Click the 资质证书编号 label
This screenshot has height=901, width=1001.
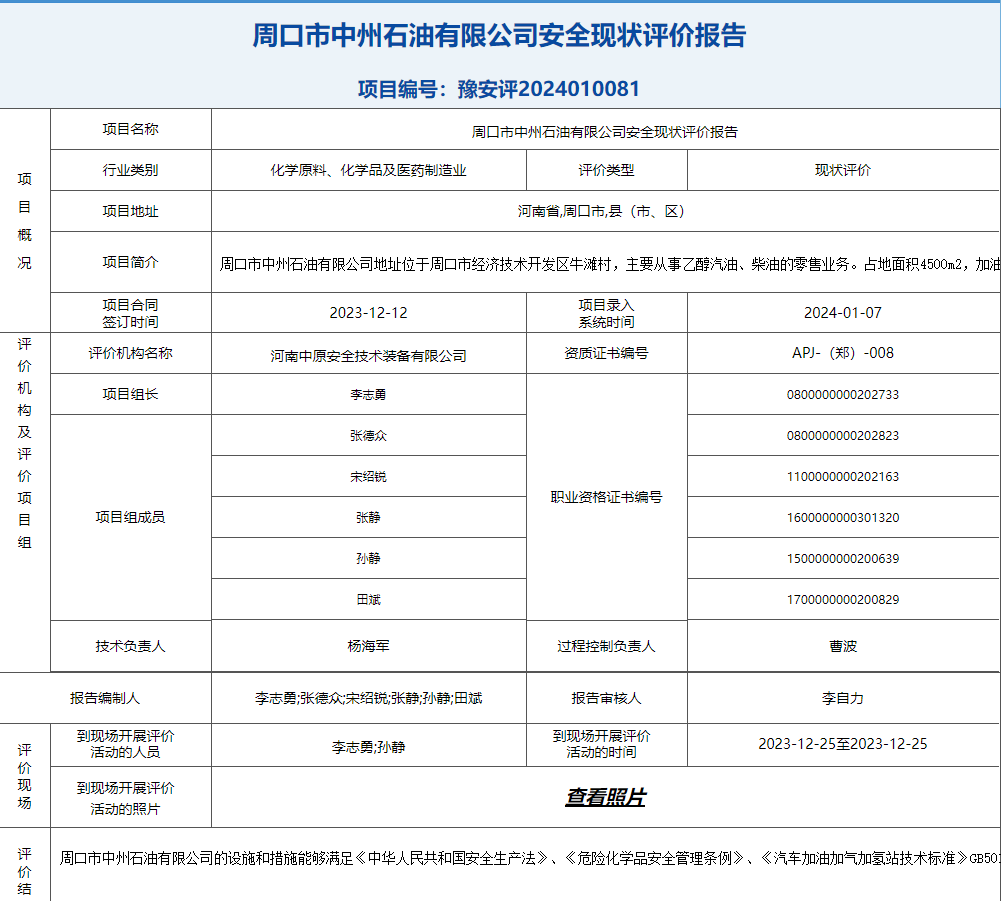pyautogui.click(x=606, y=353)
